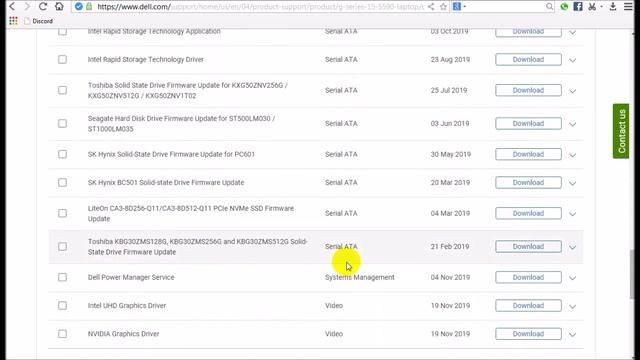This screenshot has height=360, width=640.
Task: Check the SK Hynix PC601 firmware box
Action: pyautogui.click(x=62, y=154)
